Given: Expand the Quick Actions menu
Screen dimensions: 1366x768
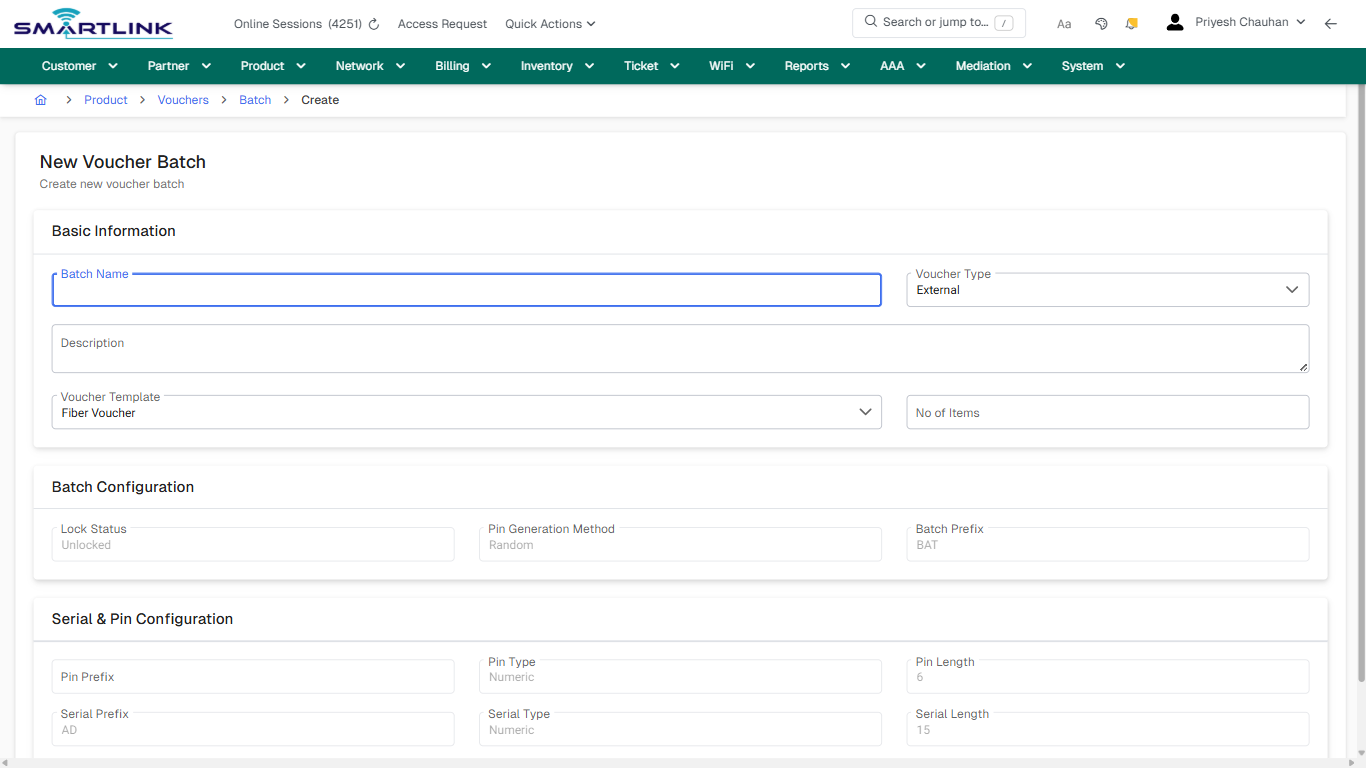Looking at the screenshot, I should point(549,23).
